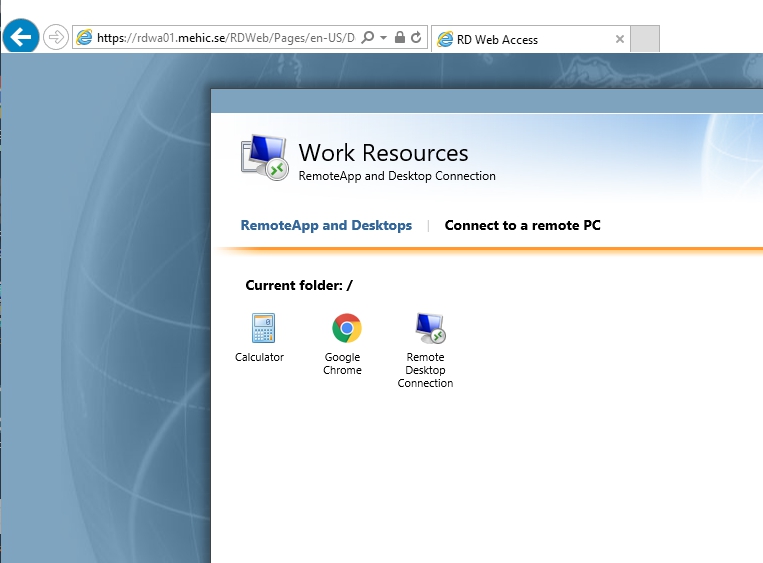Click the search magnifier in address bar
This screenshot has width=763, height=563.
tap(368, 38)
